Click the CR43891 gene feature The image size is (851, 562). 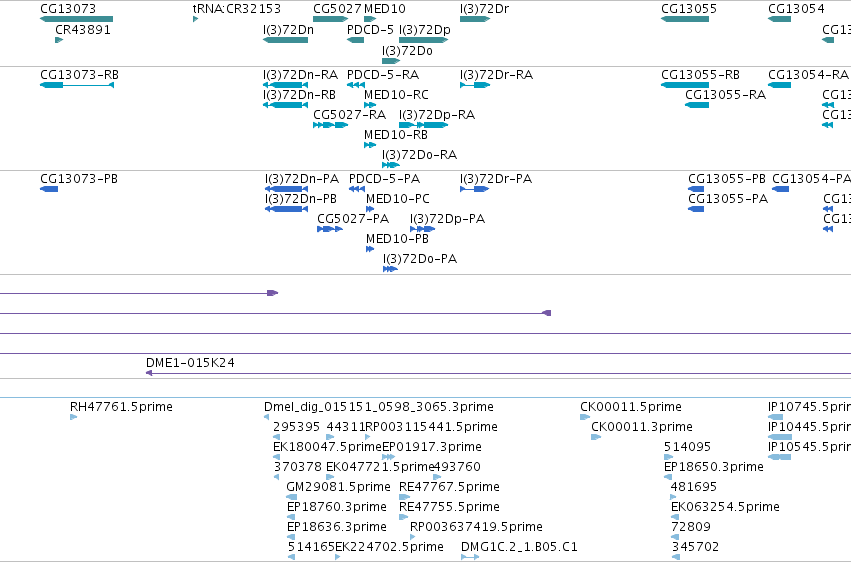point(59,40)
